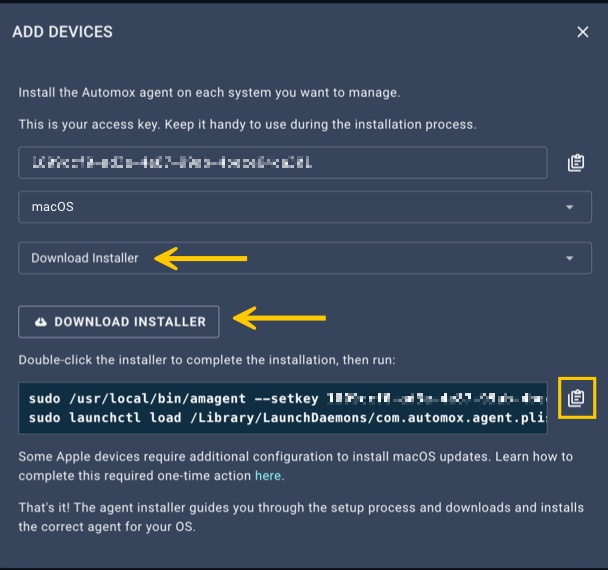
Task: Click the sudo launchctl load command line
Action: 287,418
